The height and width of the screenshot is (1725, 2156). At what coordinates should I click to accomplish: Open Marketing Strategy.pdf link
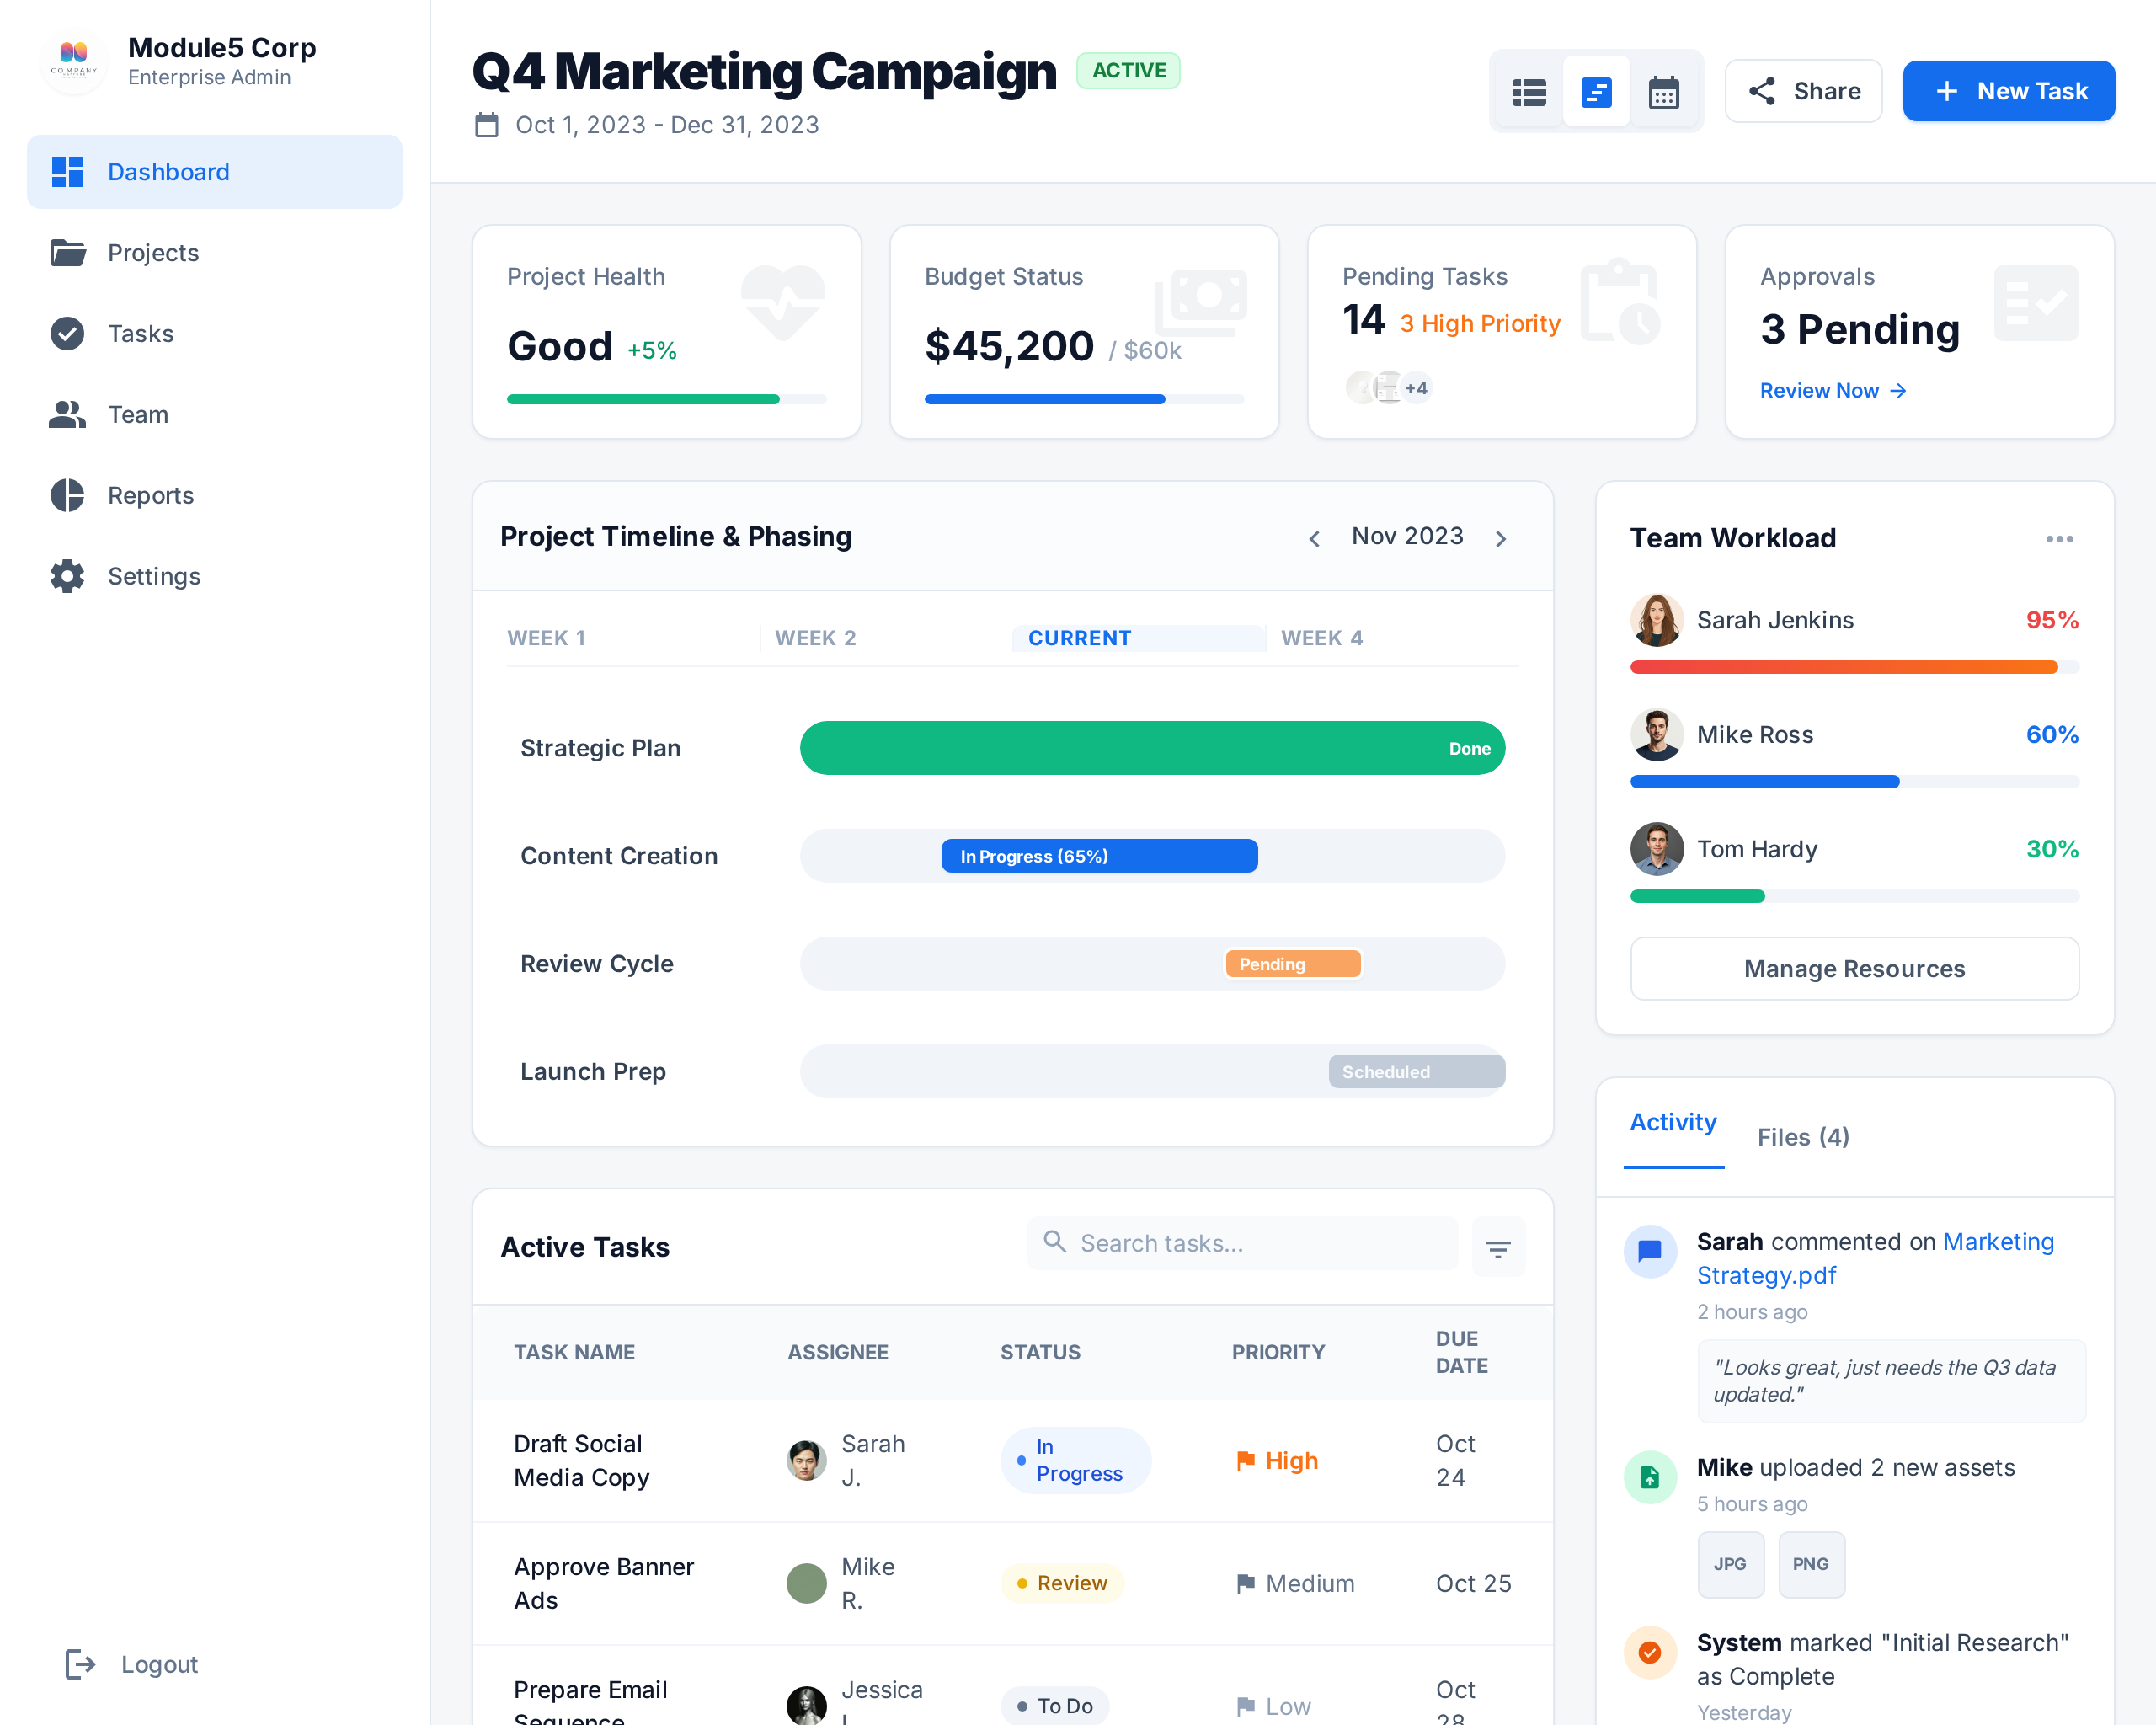1875,1258
